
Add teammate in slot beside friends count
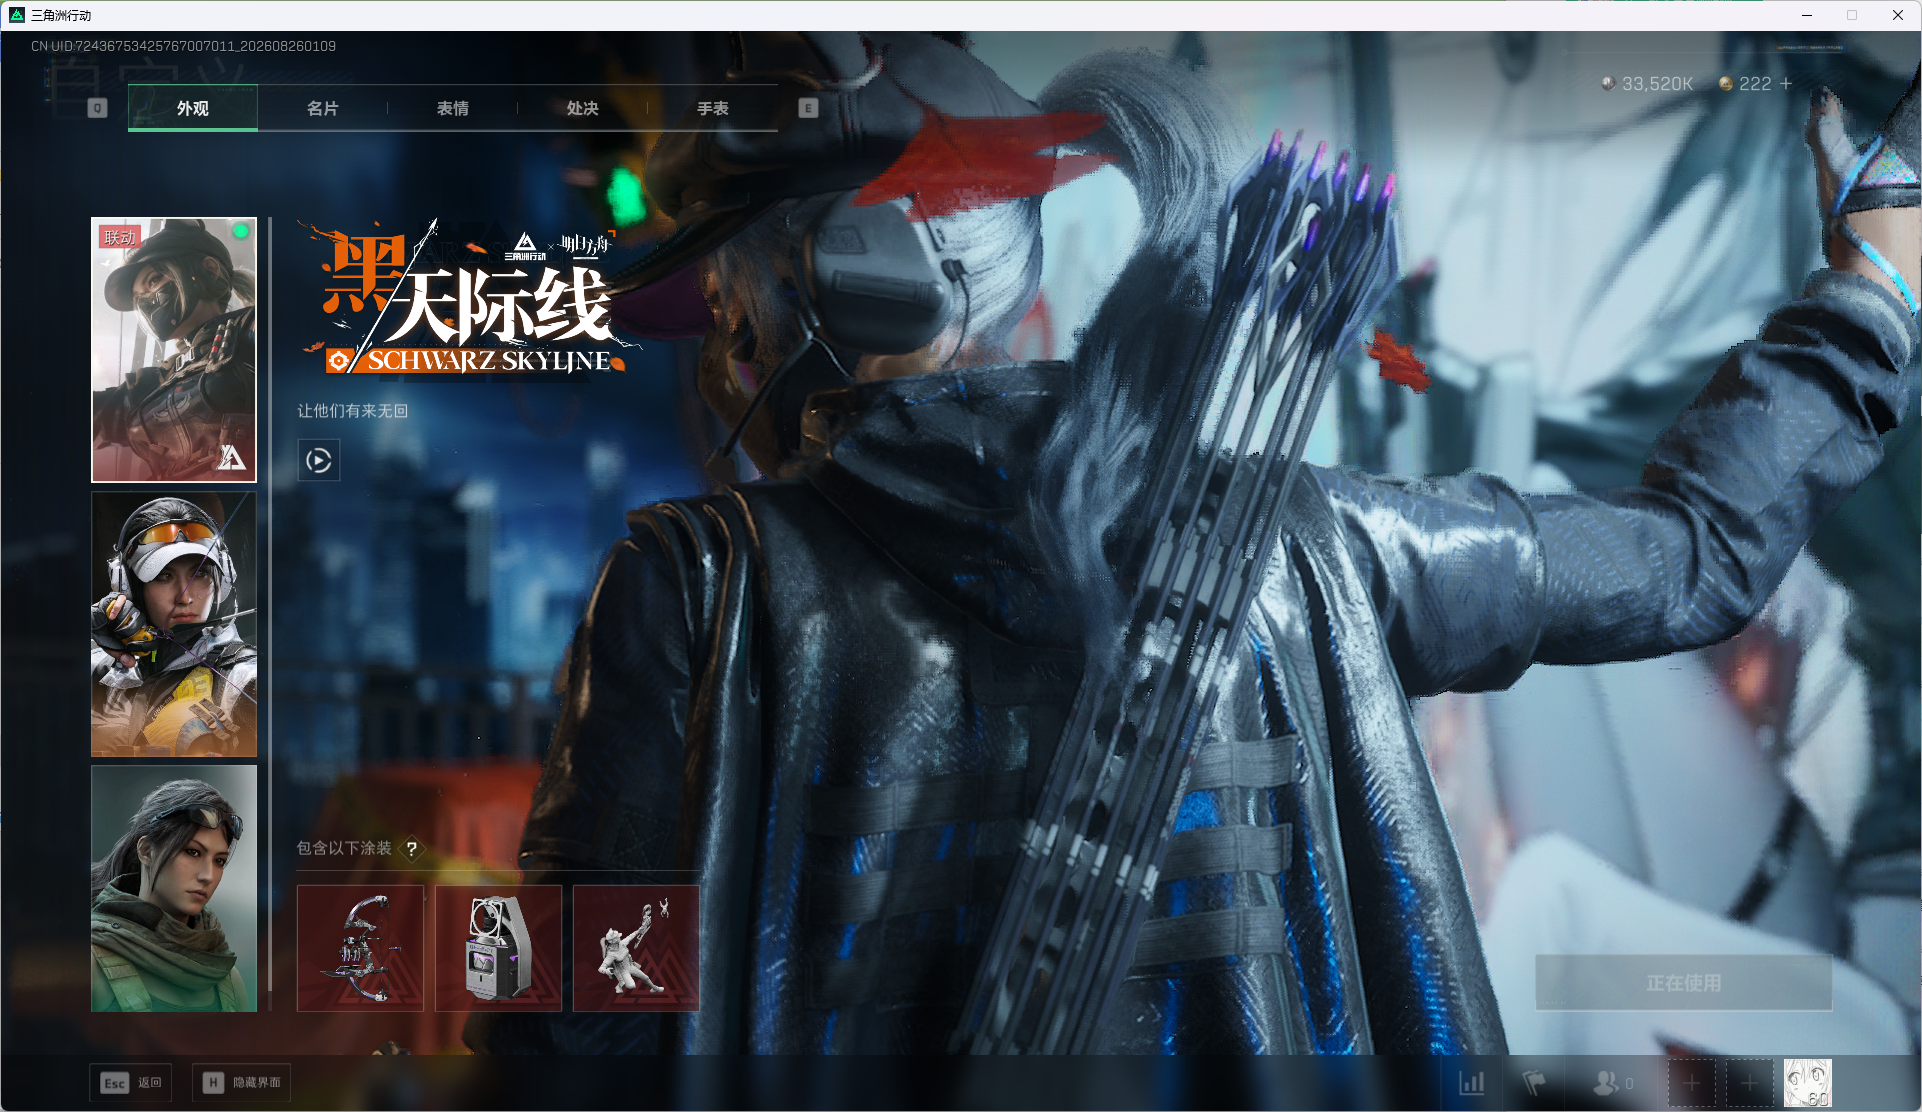[x=1692, y=1083]
